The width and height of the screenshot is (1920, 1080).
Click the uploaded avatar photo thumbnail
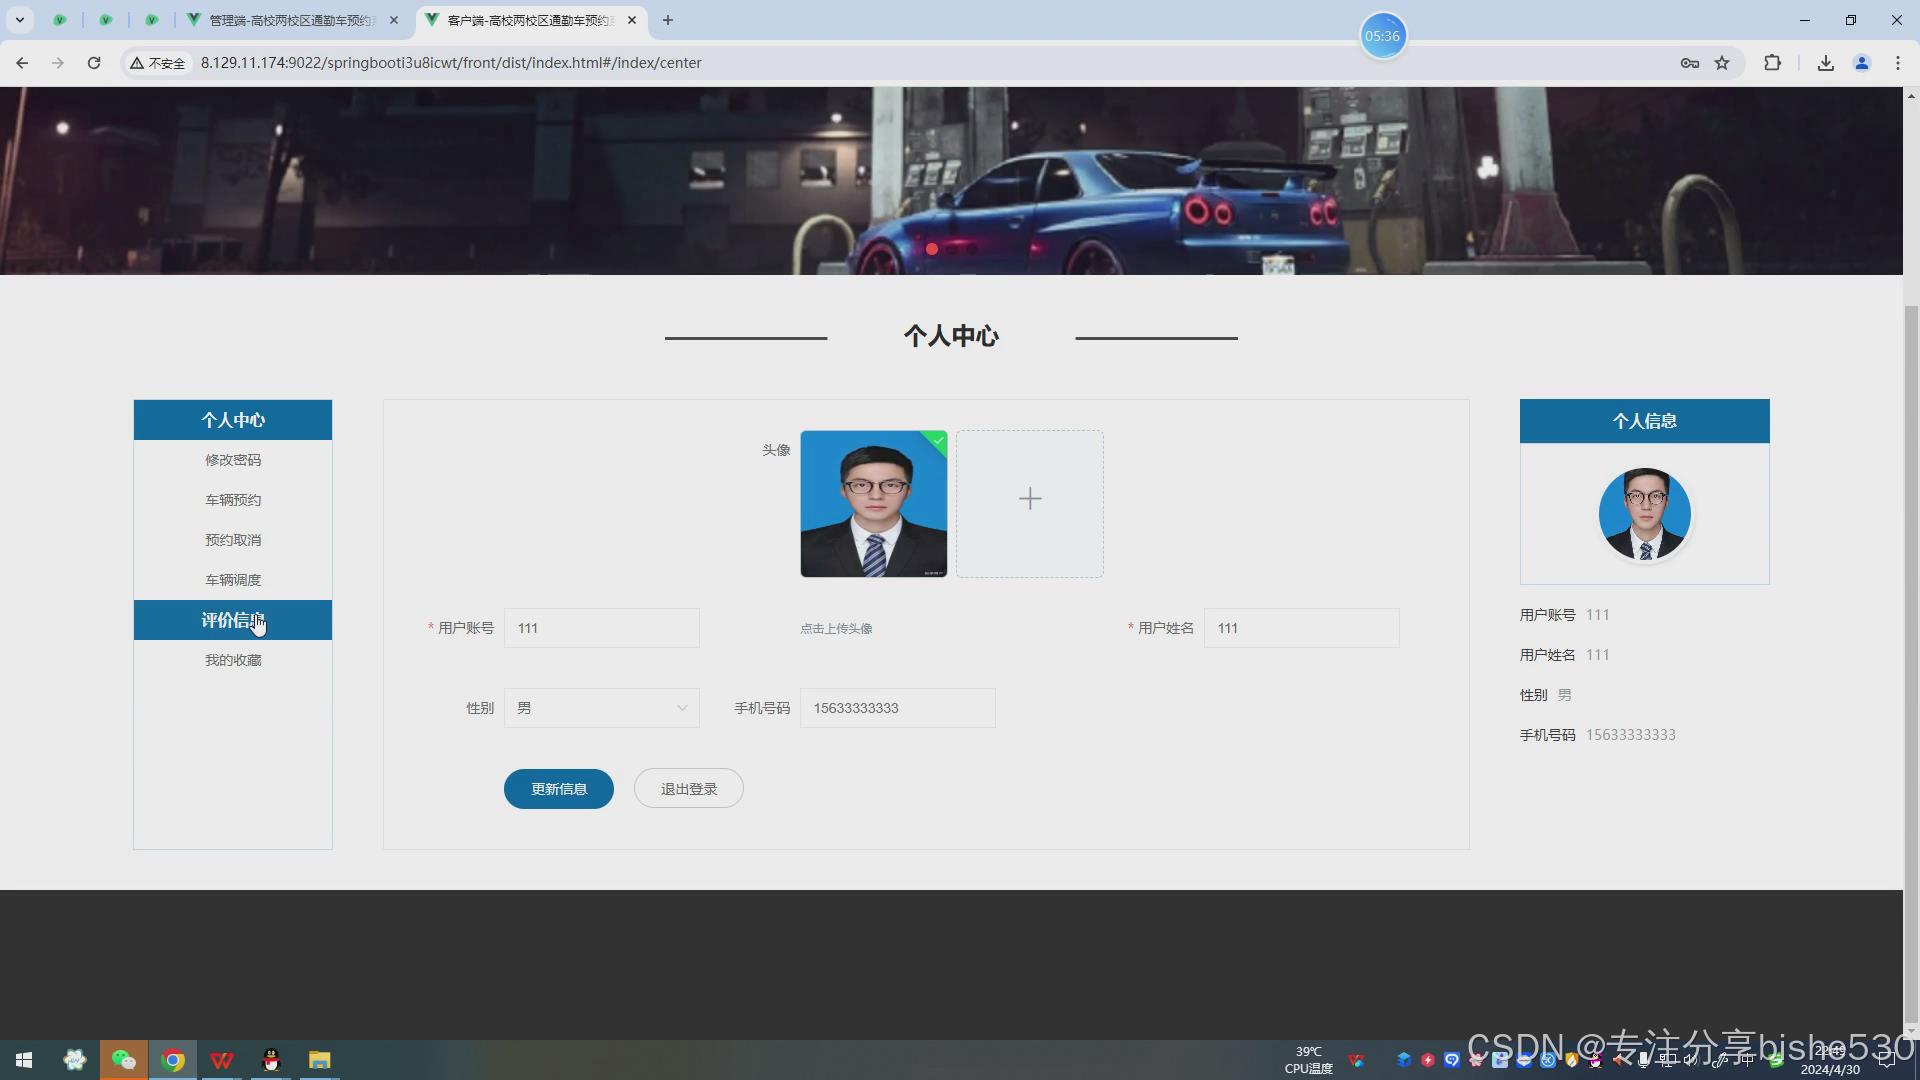point(873,504)
